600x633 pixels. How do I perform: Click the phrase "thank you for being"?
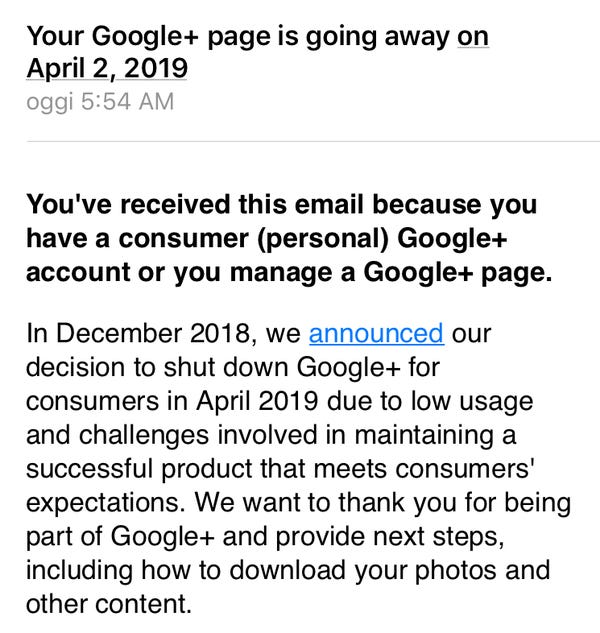point(454,503)
